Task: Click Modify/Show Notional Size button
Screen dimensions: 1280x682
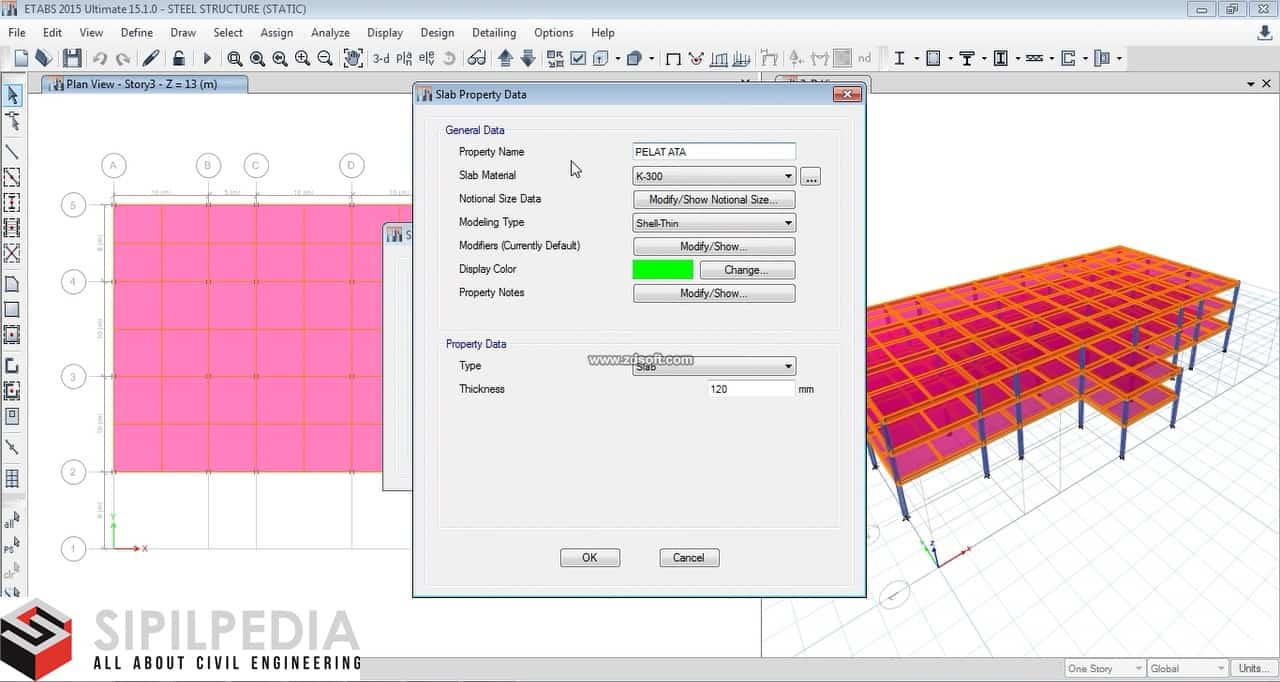Action: pyautogui.click(x=714, y=200)
